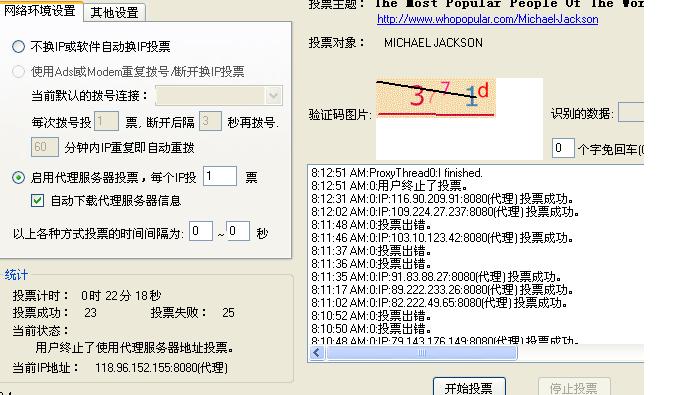The width and height of the screenshot is (683, 395).
Task: Select log line 8:10:50 投票出错
Action: pyautogui.click(x=371, y=329)
